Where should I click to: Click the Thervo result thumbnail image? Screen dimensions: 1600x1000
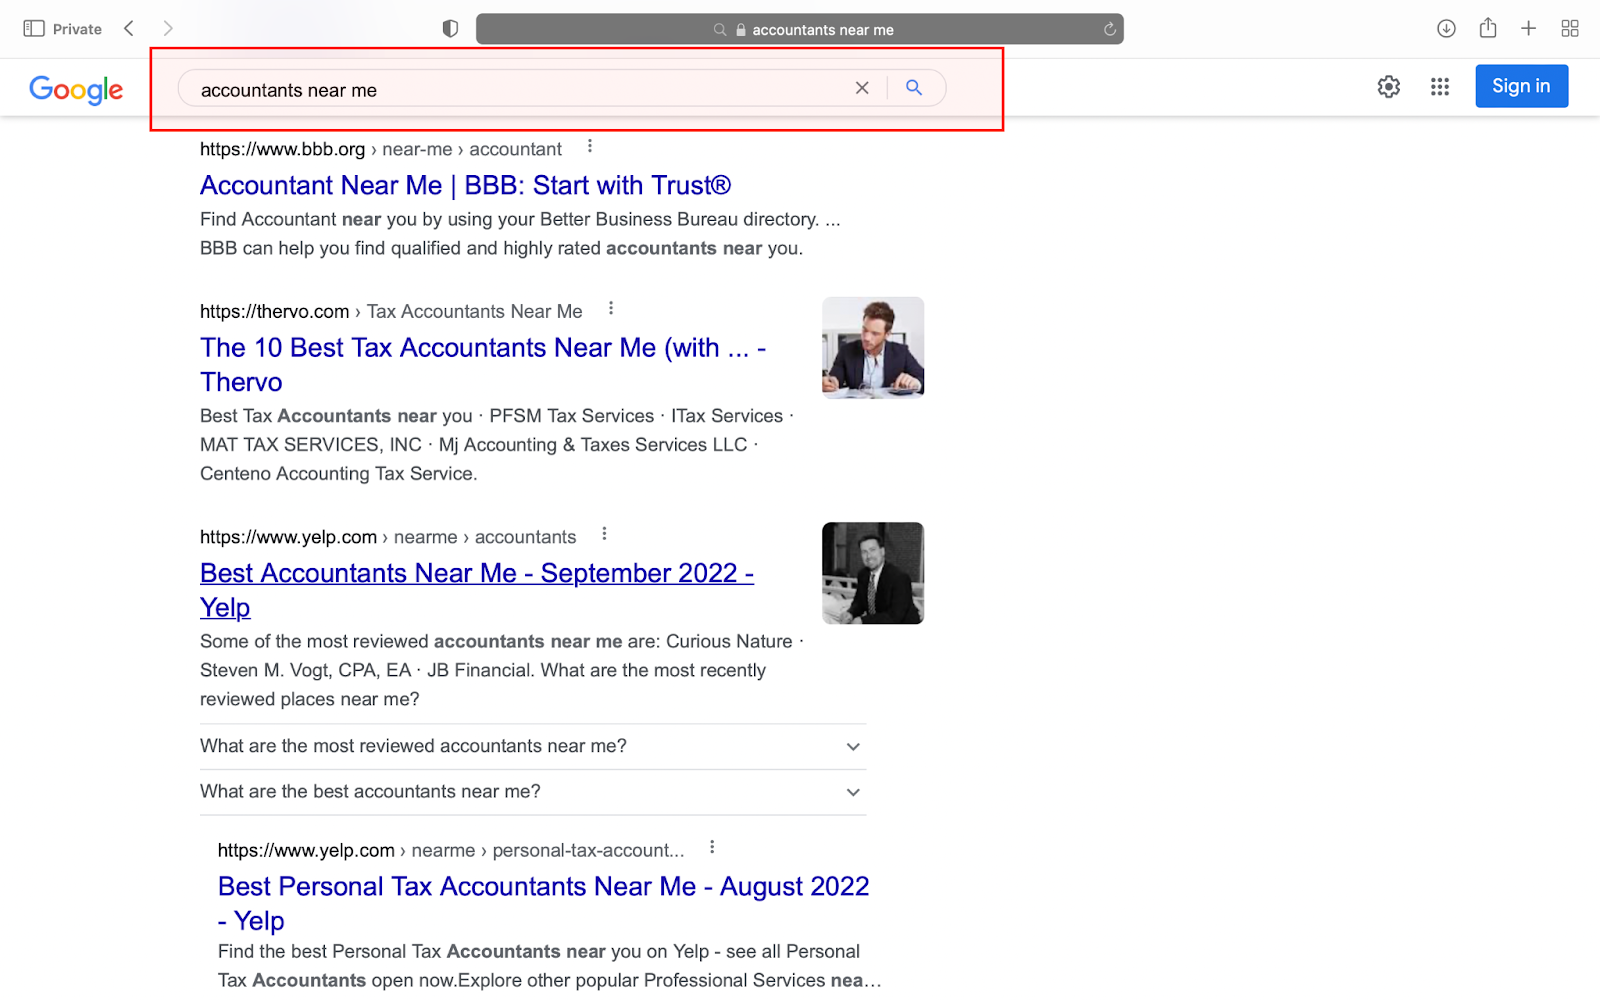873,348
